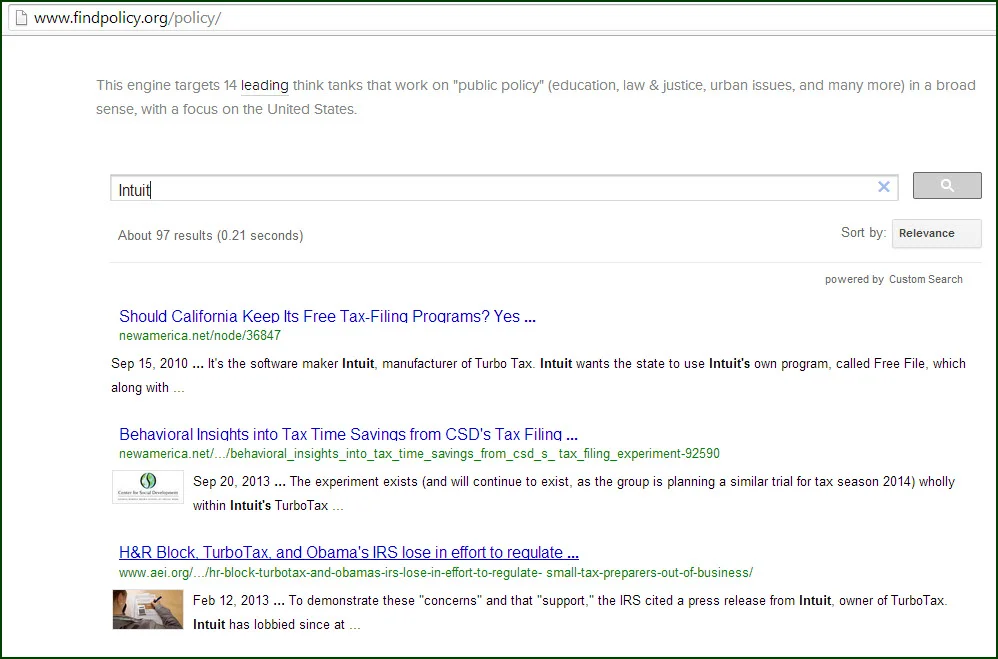The image size is (998, 659).
Task: Open the 'H&R Block, TurboTax, and Obama's IRS' result
Action: click(x=349, y=552)
